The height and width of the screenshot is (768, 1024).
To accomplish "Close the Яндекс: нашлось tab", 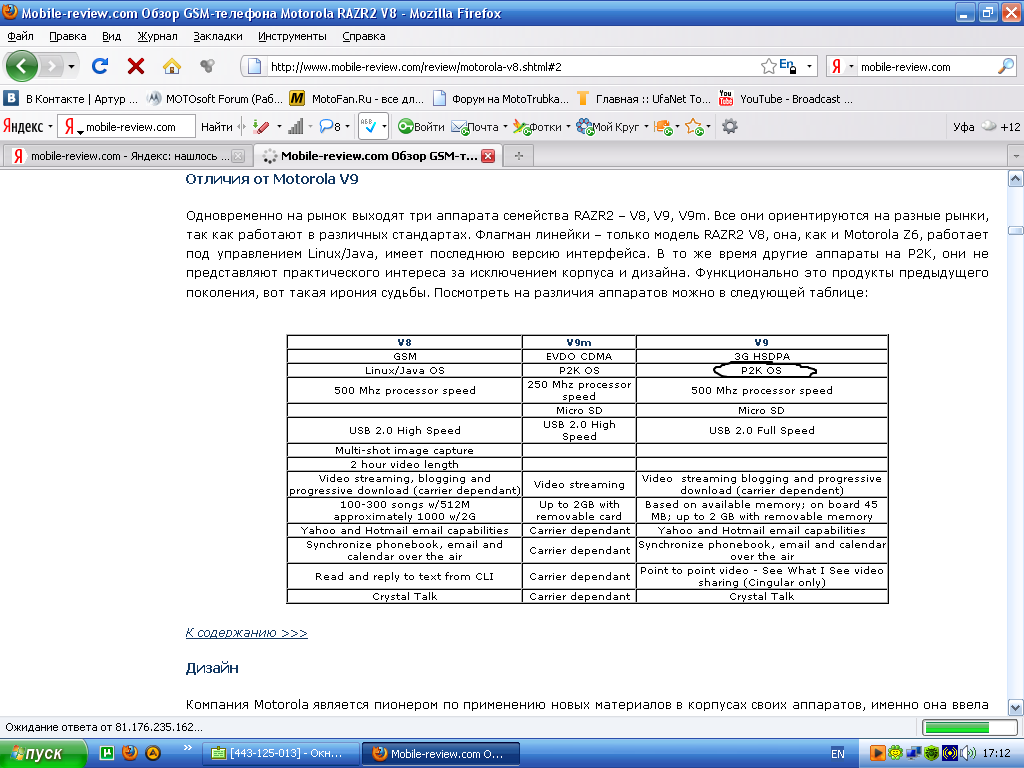I will (238, 156).
